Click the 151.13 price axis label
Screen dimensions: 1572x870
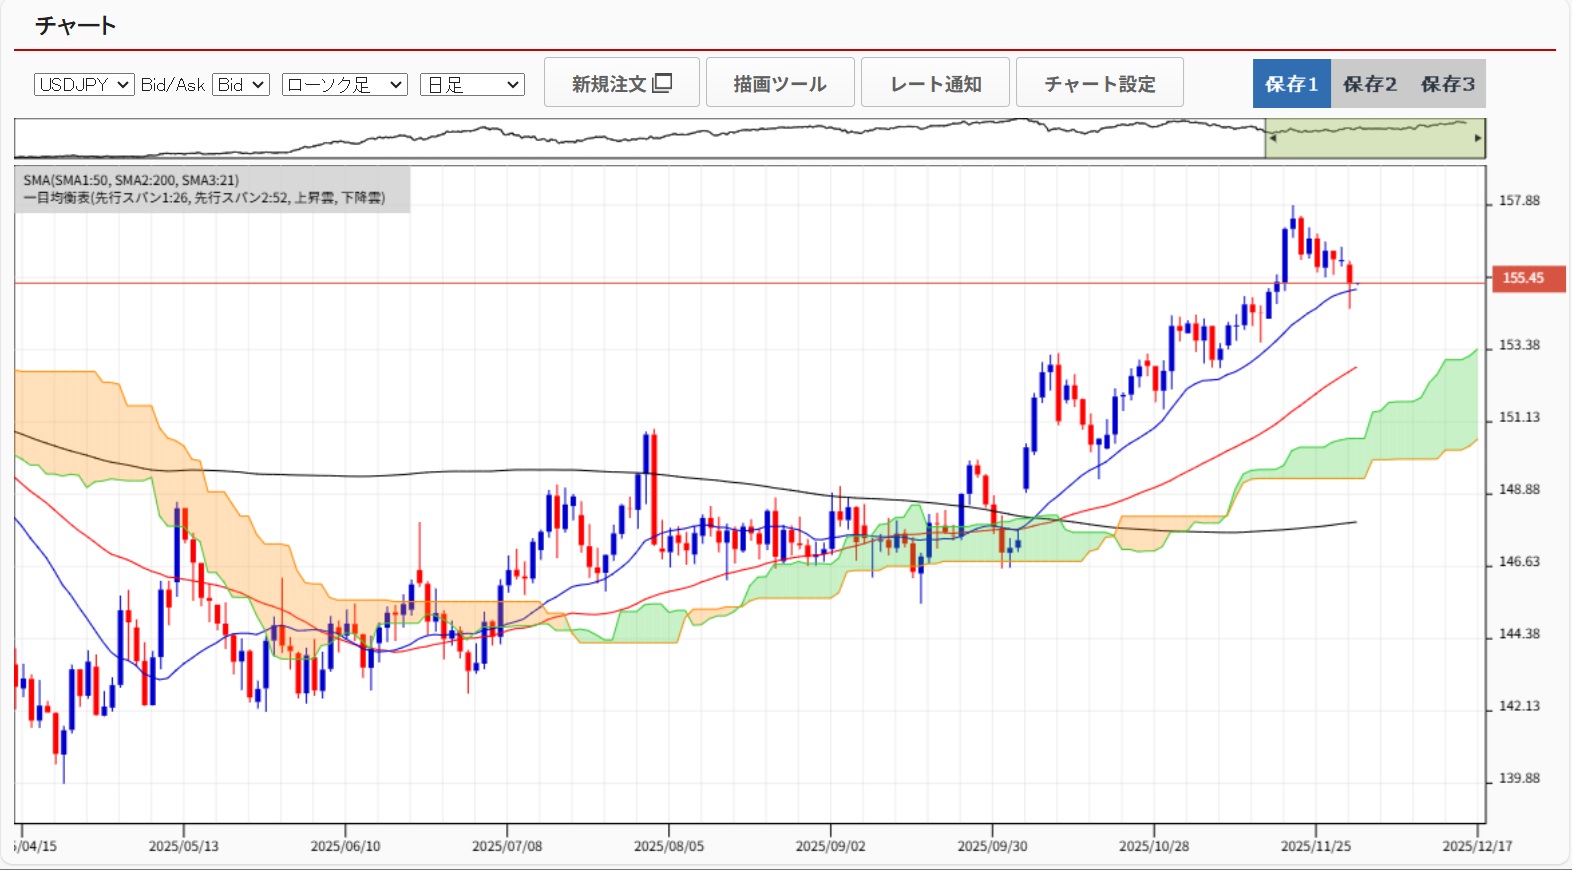(1519, 417)
